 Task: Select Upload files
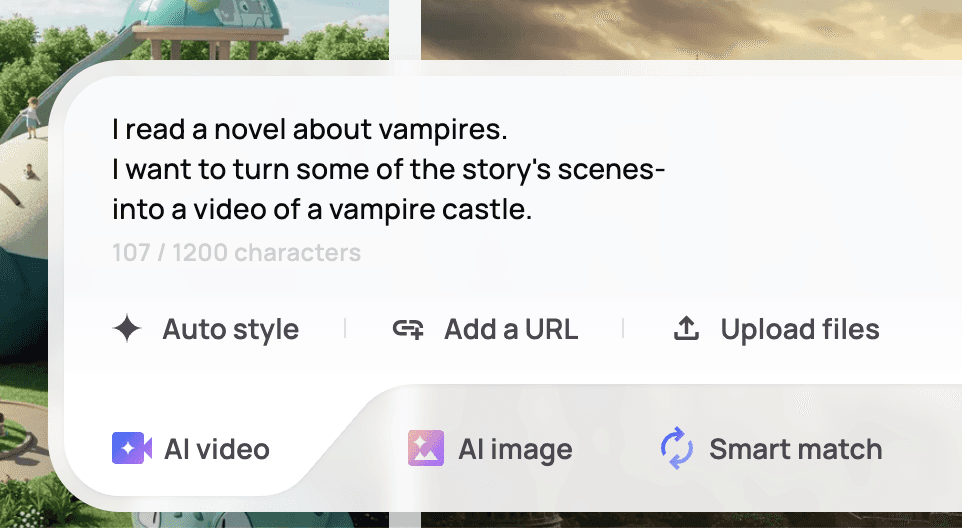[x=777, y=329]
